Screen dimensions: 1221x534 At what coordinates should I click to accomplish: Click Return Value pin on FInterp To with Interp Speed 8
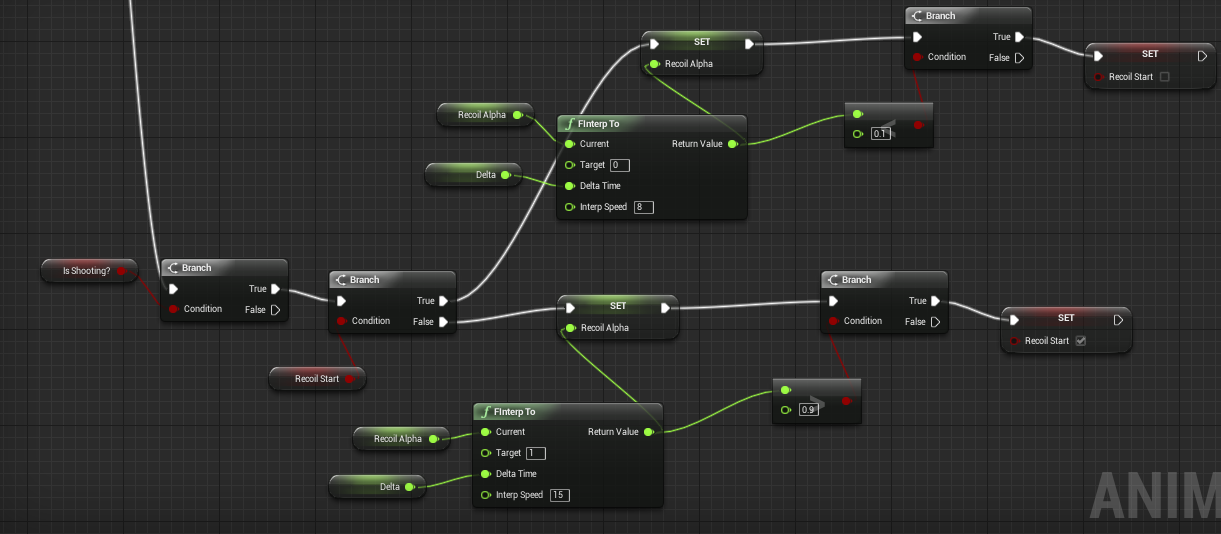click(733, 144)
